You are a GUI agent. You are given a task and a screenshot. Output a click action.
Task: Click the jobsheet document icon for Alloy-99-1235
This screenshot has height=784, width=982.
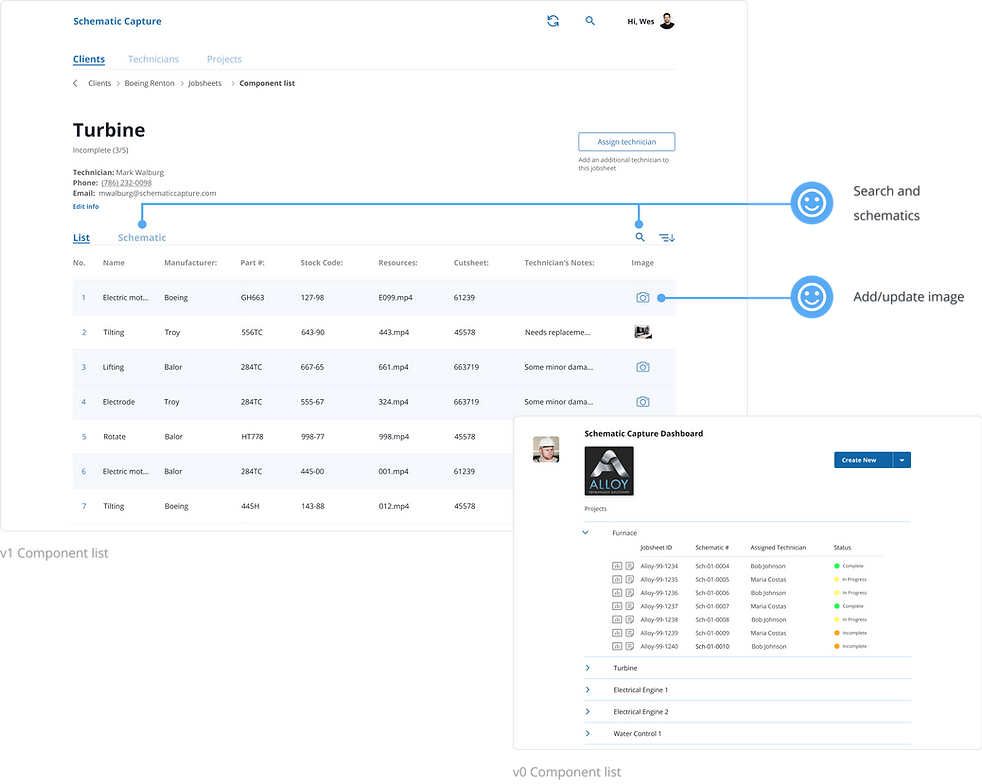click(x=630, y=579)
